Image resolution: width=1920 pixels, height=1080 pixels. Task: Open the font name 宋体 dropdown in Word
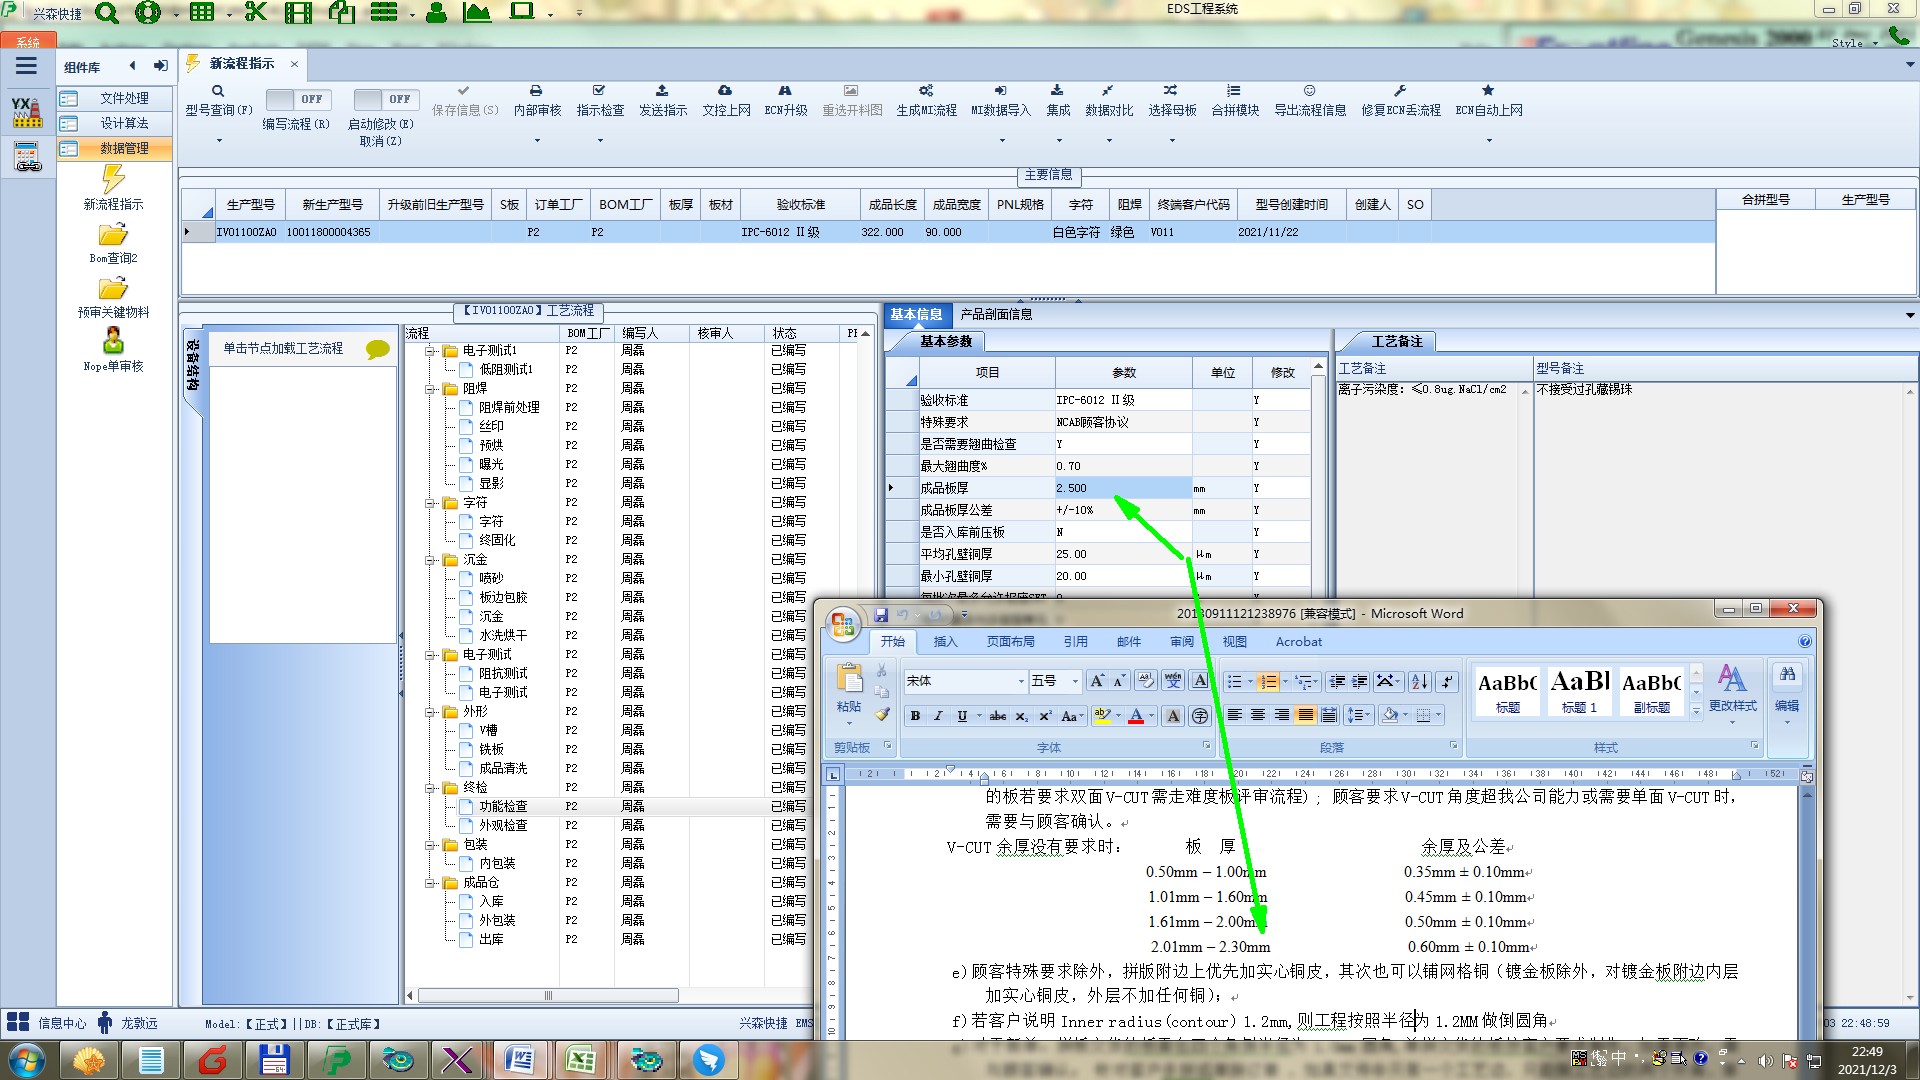pos(1021,681)
